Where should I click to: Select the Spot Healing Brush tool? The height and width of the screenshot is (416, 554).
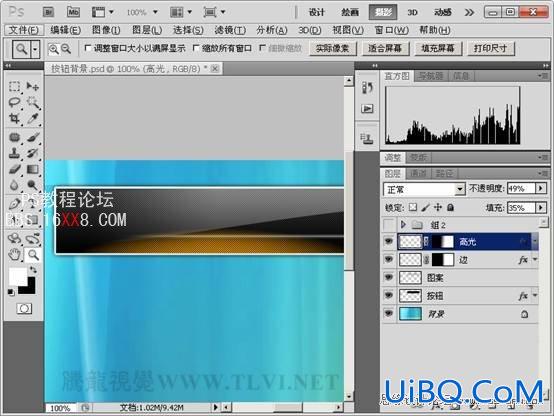(14, 137)
